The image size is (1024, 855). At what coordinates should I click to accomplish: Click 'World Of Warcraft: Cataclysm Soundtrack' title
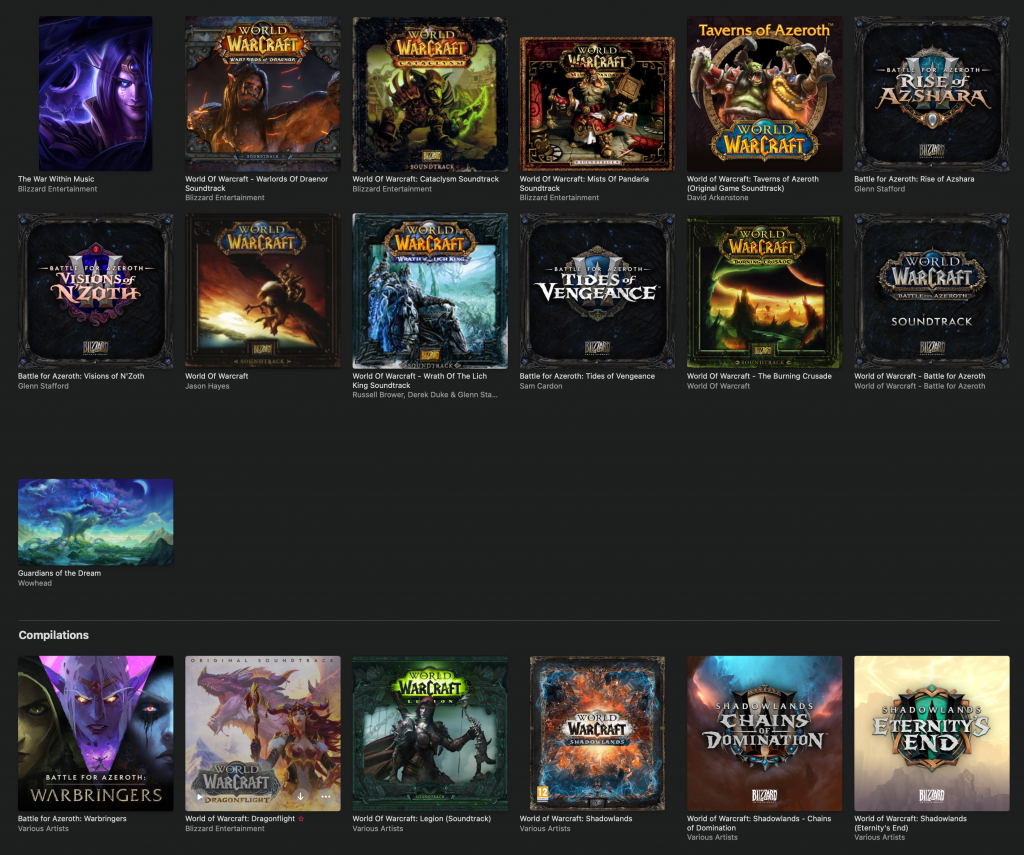(x=425, y=179)
